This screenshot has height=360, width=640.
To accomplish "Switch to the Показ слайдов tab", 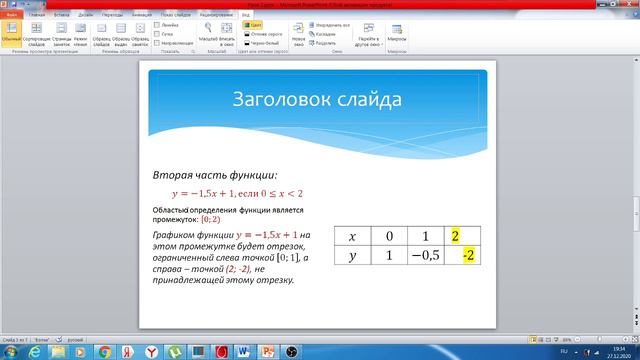I will [x=176, y=15].
